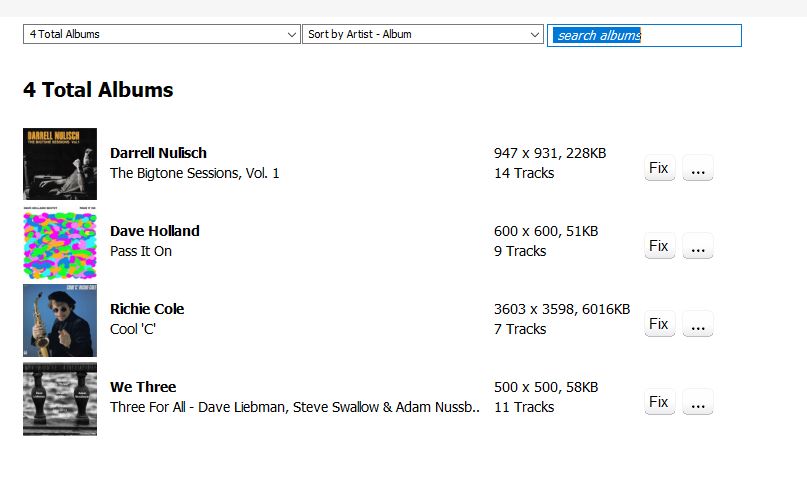Click Fix next to Richie Cole's Cool 'C'
The width and height of the screenshot is (807, 498).
point(658,324)
